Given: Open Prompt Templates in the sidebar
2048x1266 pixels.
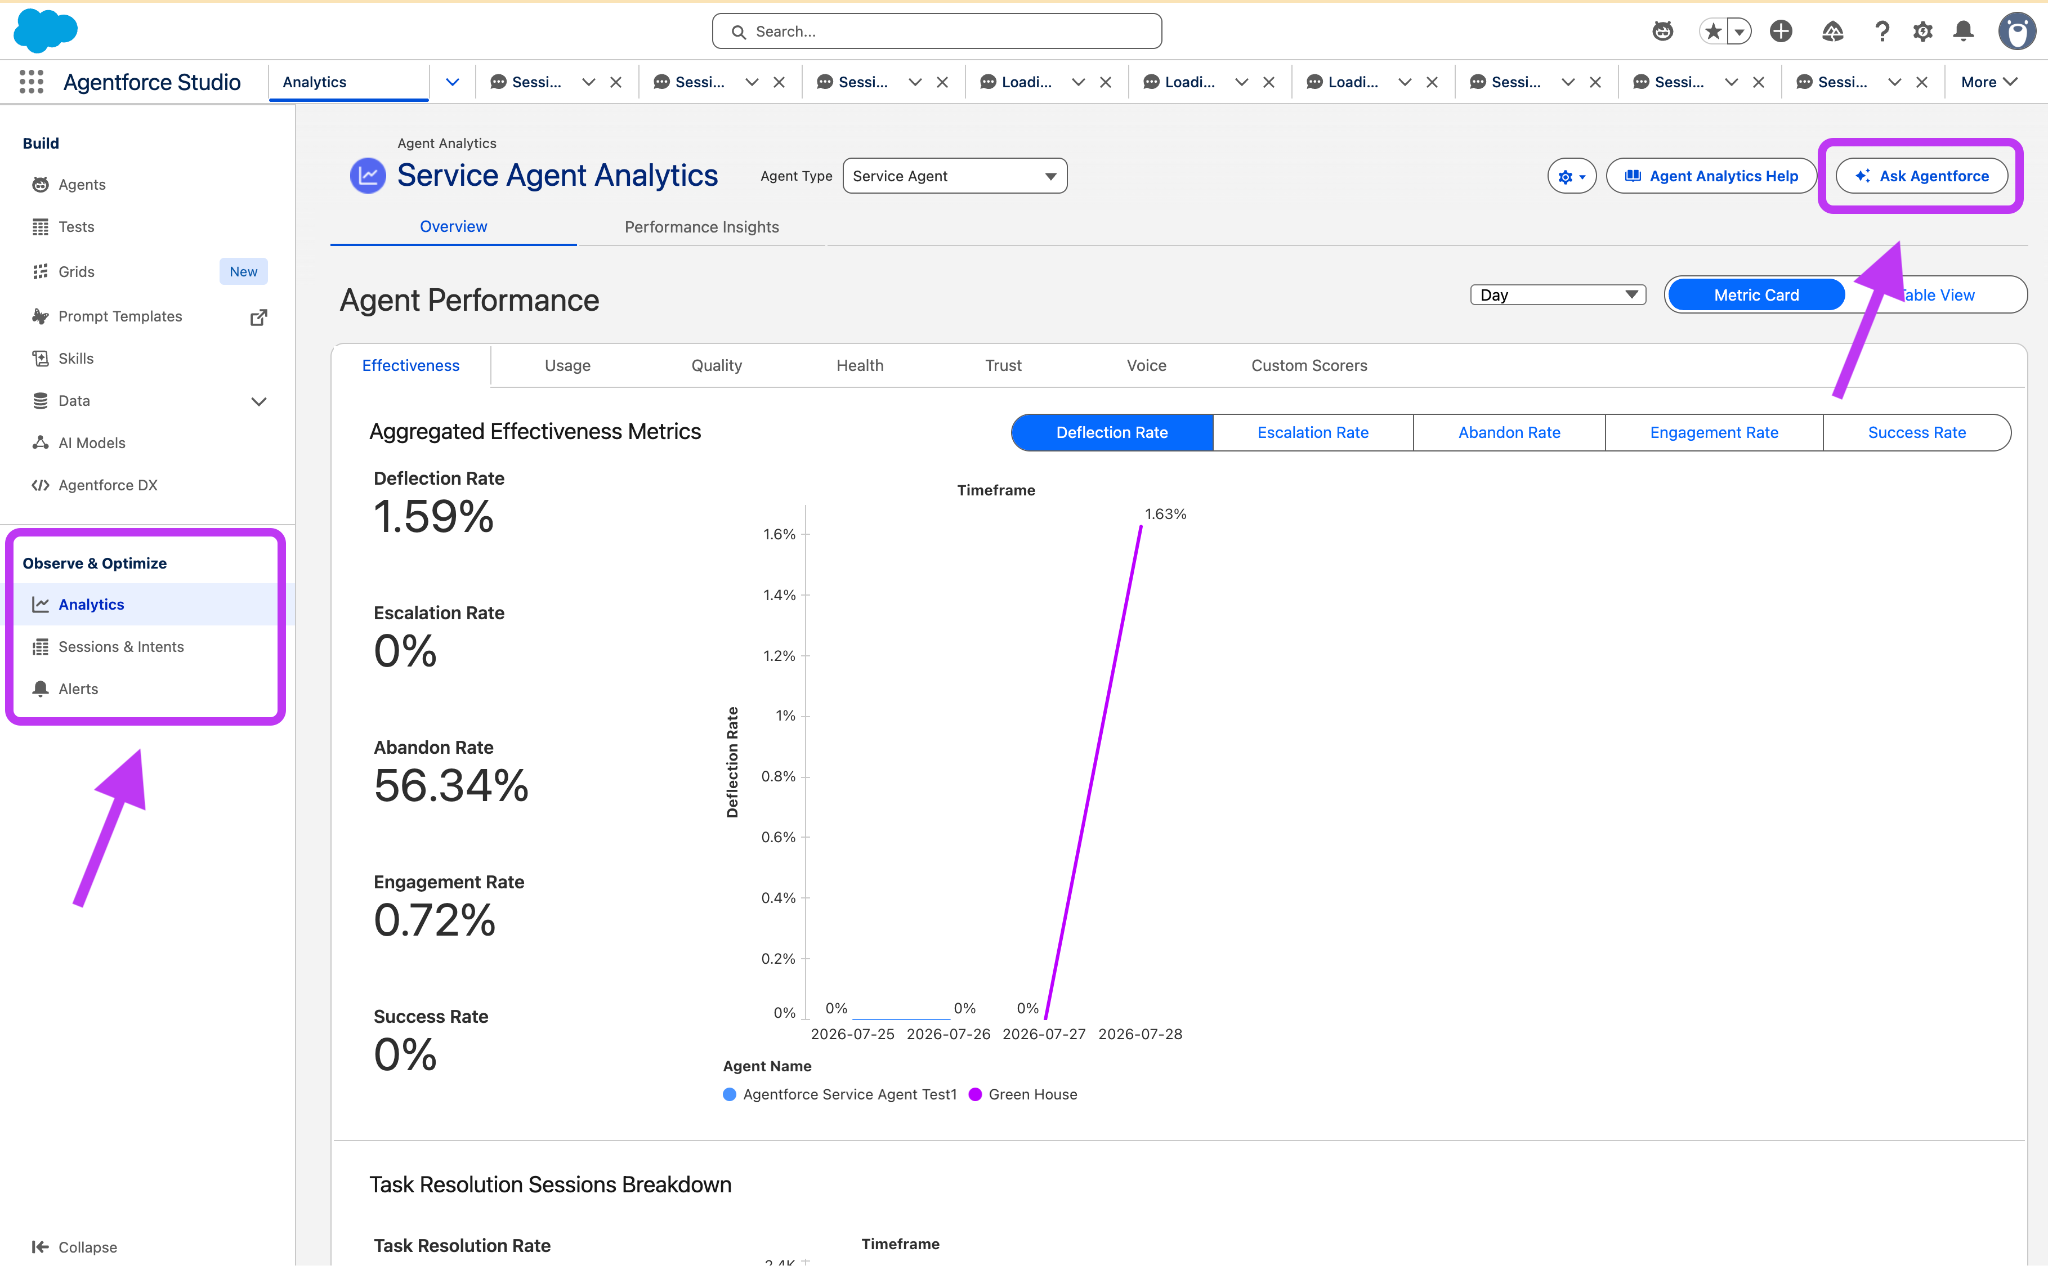Looking at the screenshot, I should click(x=120, y=316).
